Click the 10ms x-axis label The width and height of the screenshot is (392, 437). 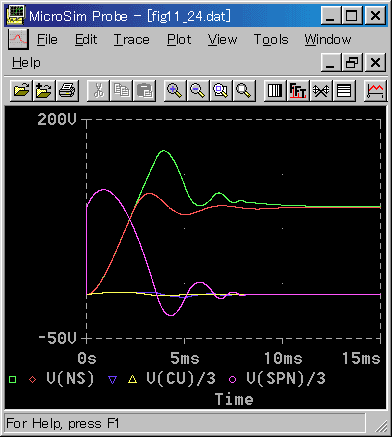tap(283, 359)
